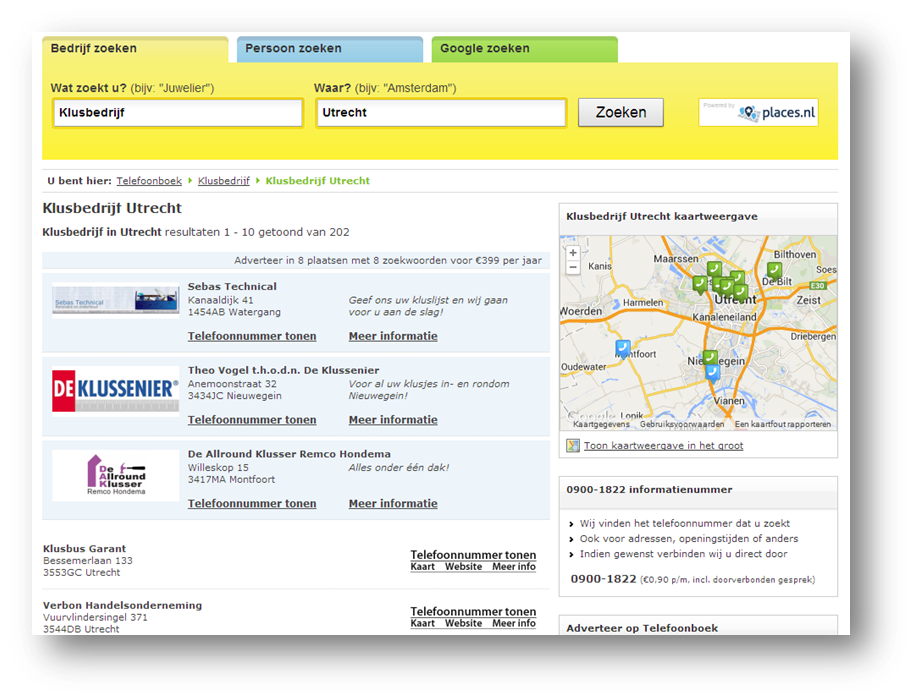
Task: Click the 'Adverteer in 8 plaatsen' banner text
Action: [388, 260]
